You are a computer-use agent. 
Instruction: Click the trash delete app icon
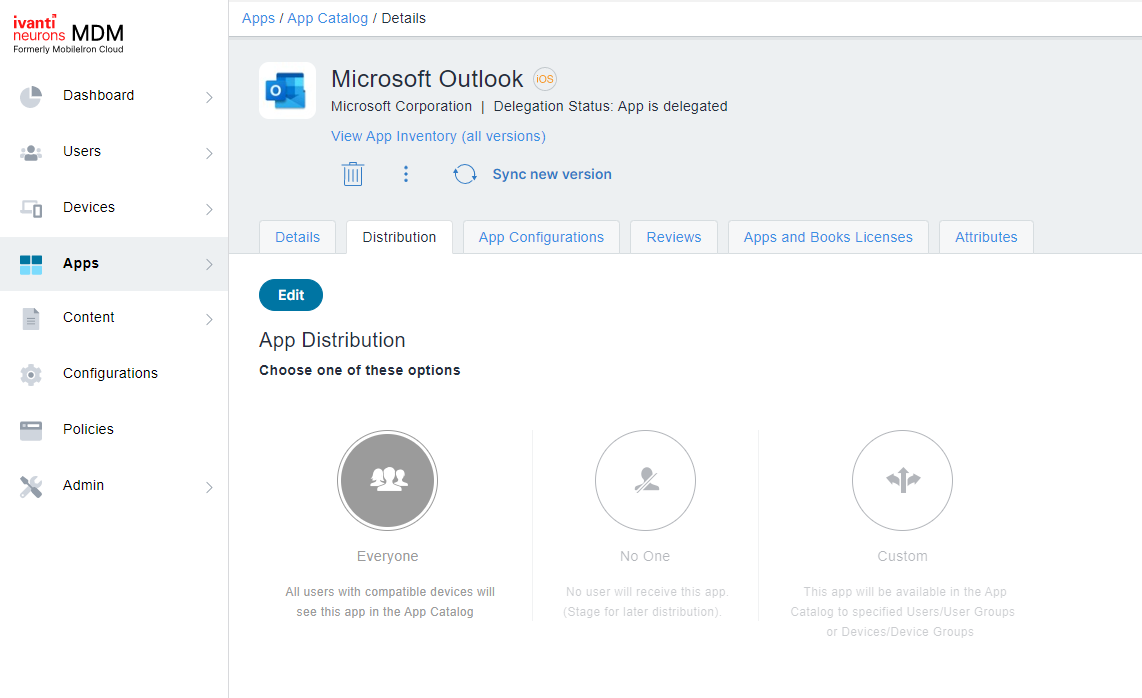353,174
